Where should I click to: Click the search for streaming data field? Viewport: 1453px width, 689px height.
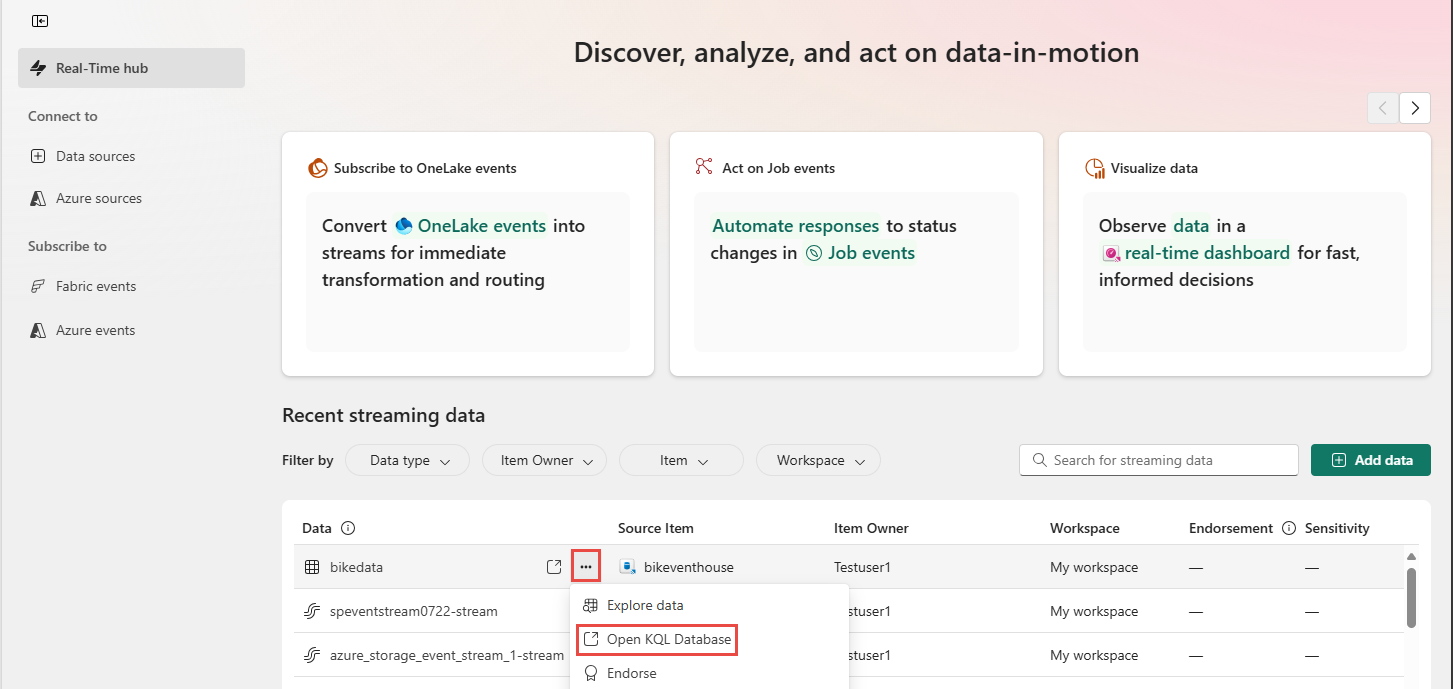1158,460
